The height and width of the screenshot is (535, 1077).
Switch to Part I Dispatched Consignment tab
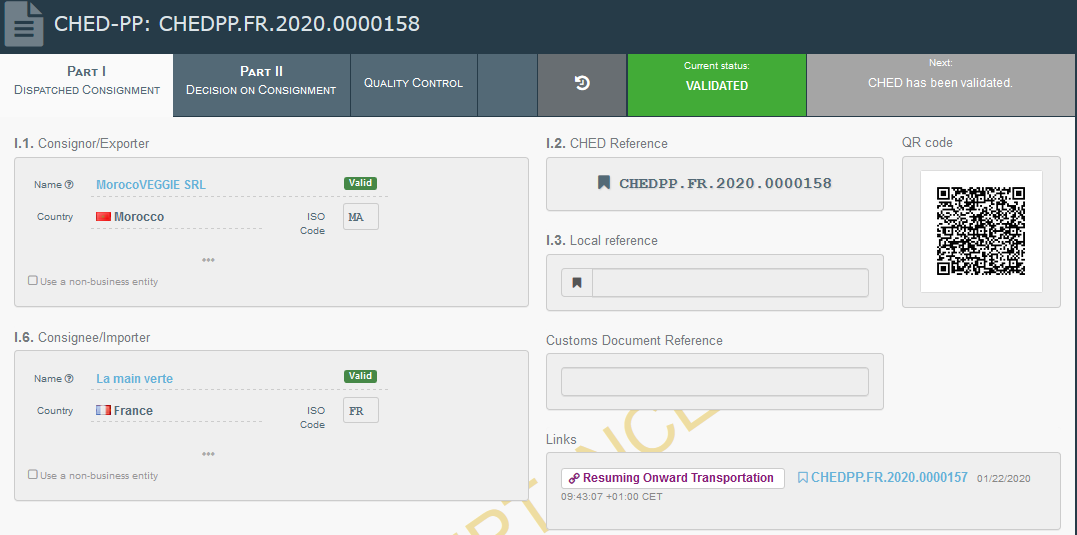coord(87,85)
